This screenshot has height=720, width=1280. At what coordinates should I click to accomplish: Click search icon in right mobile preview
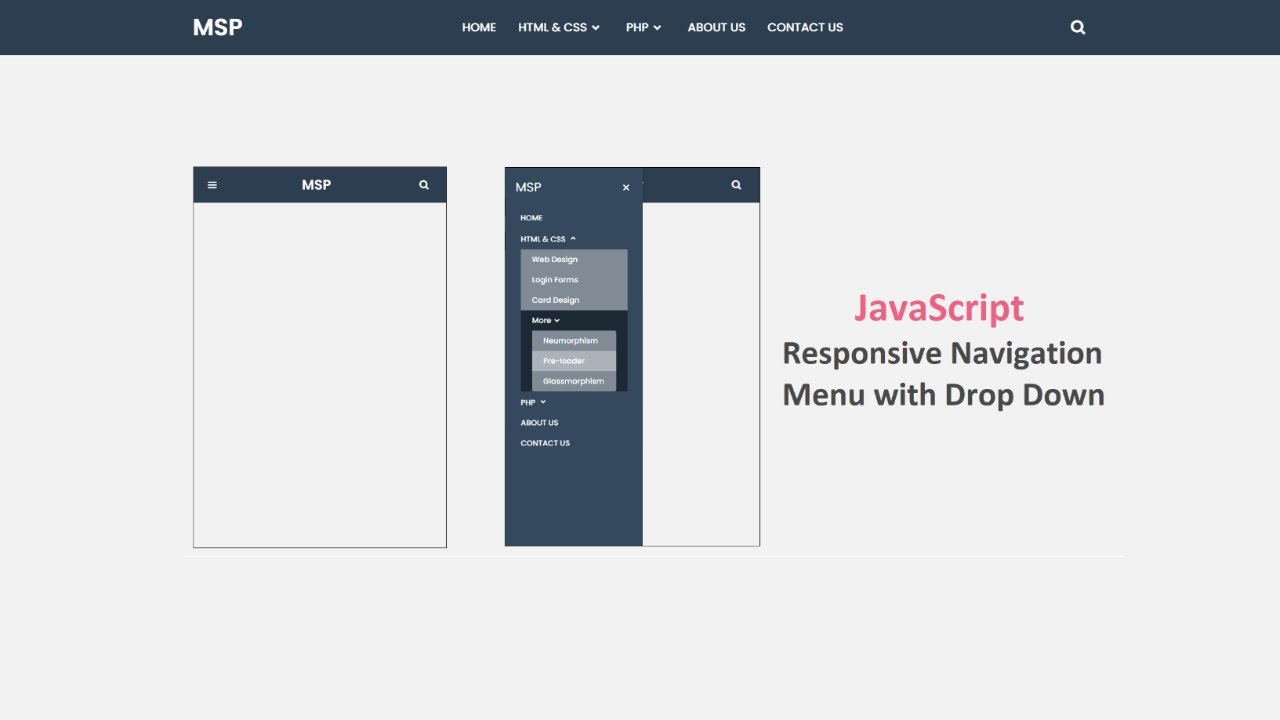[736, 185]
